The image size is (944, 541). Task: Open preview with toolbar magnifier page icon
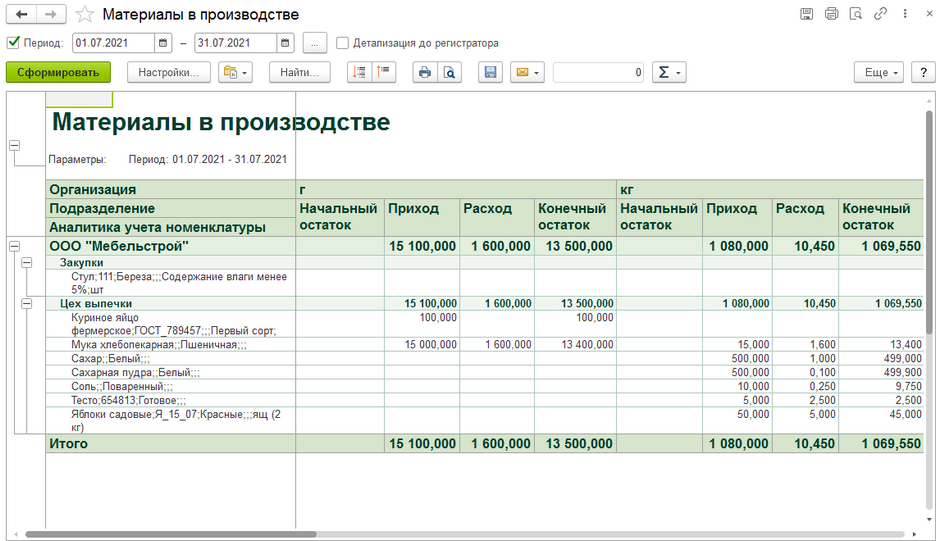click(x=449, y=72)
